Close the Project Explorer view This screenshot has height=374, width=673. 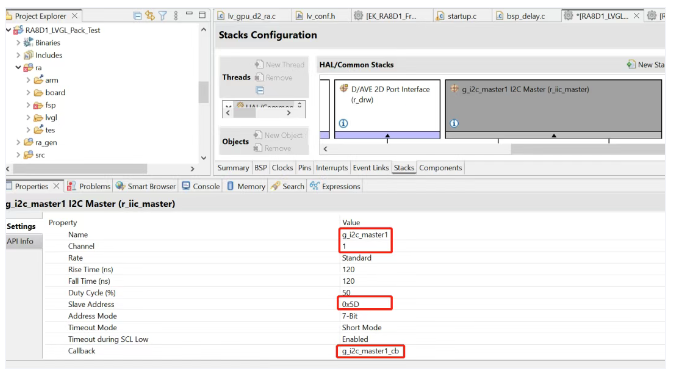[x=75, y=16]
